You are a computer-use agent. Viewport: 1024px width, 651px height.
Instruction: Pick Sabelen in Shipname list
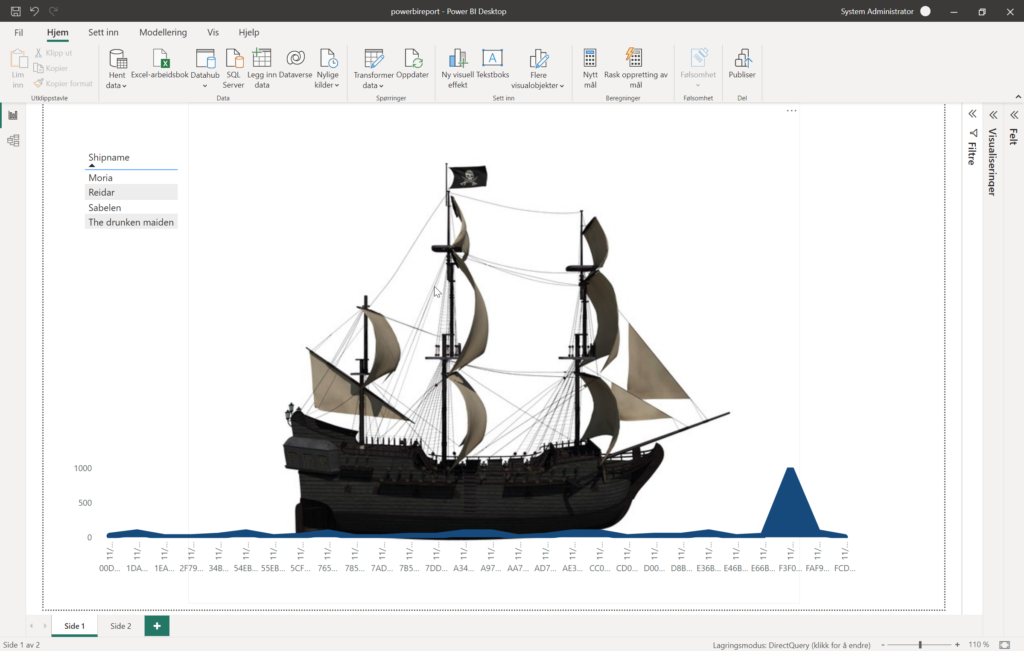pos(131,208)
